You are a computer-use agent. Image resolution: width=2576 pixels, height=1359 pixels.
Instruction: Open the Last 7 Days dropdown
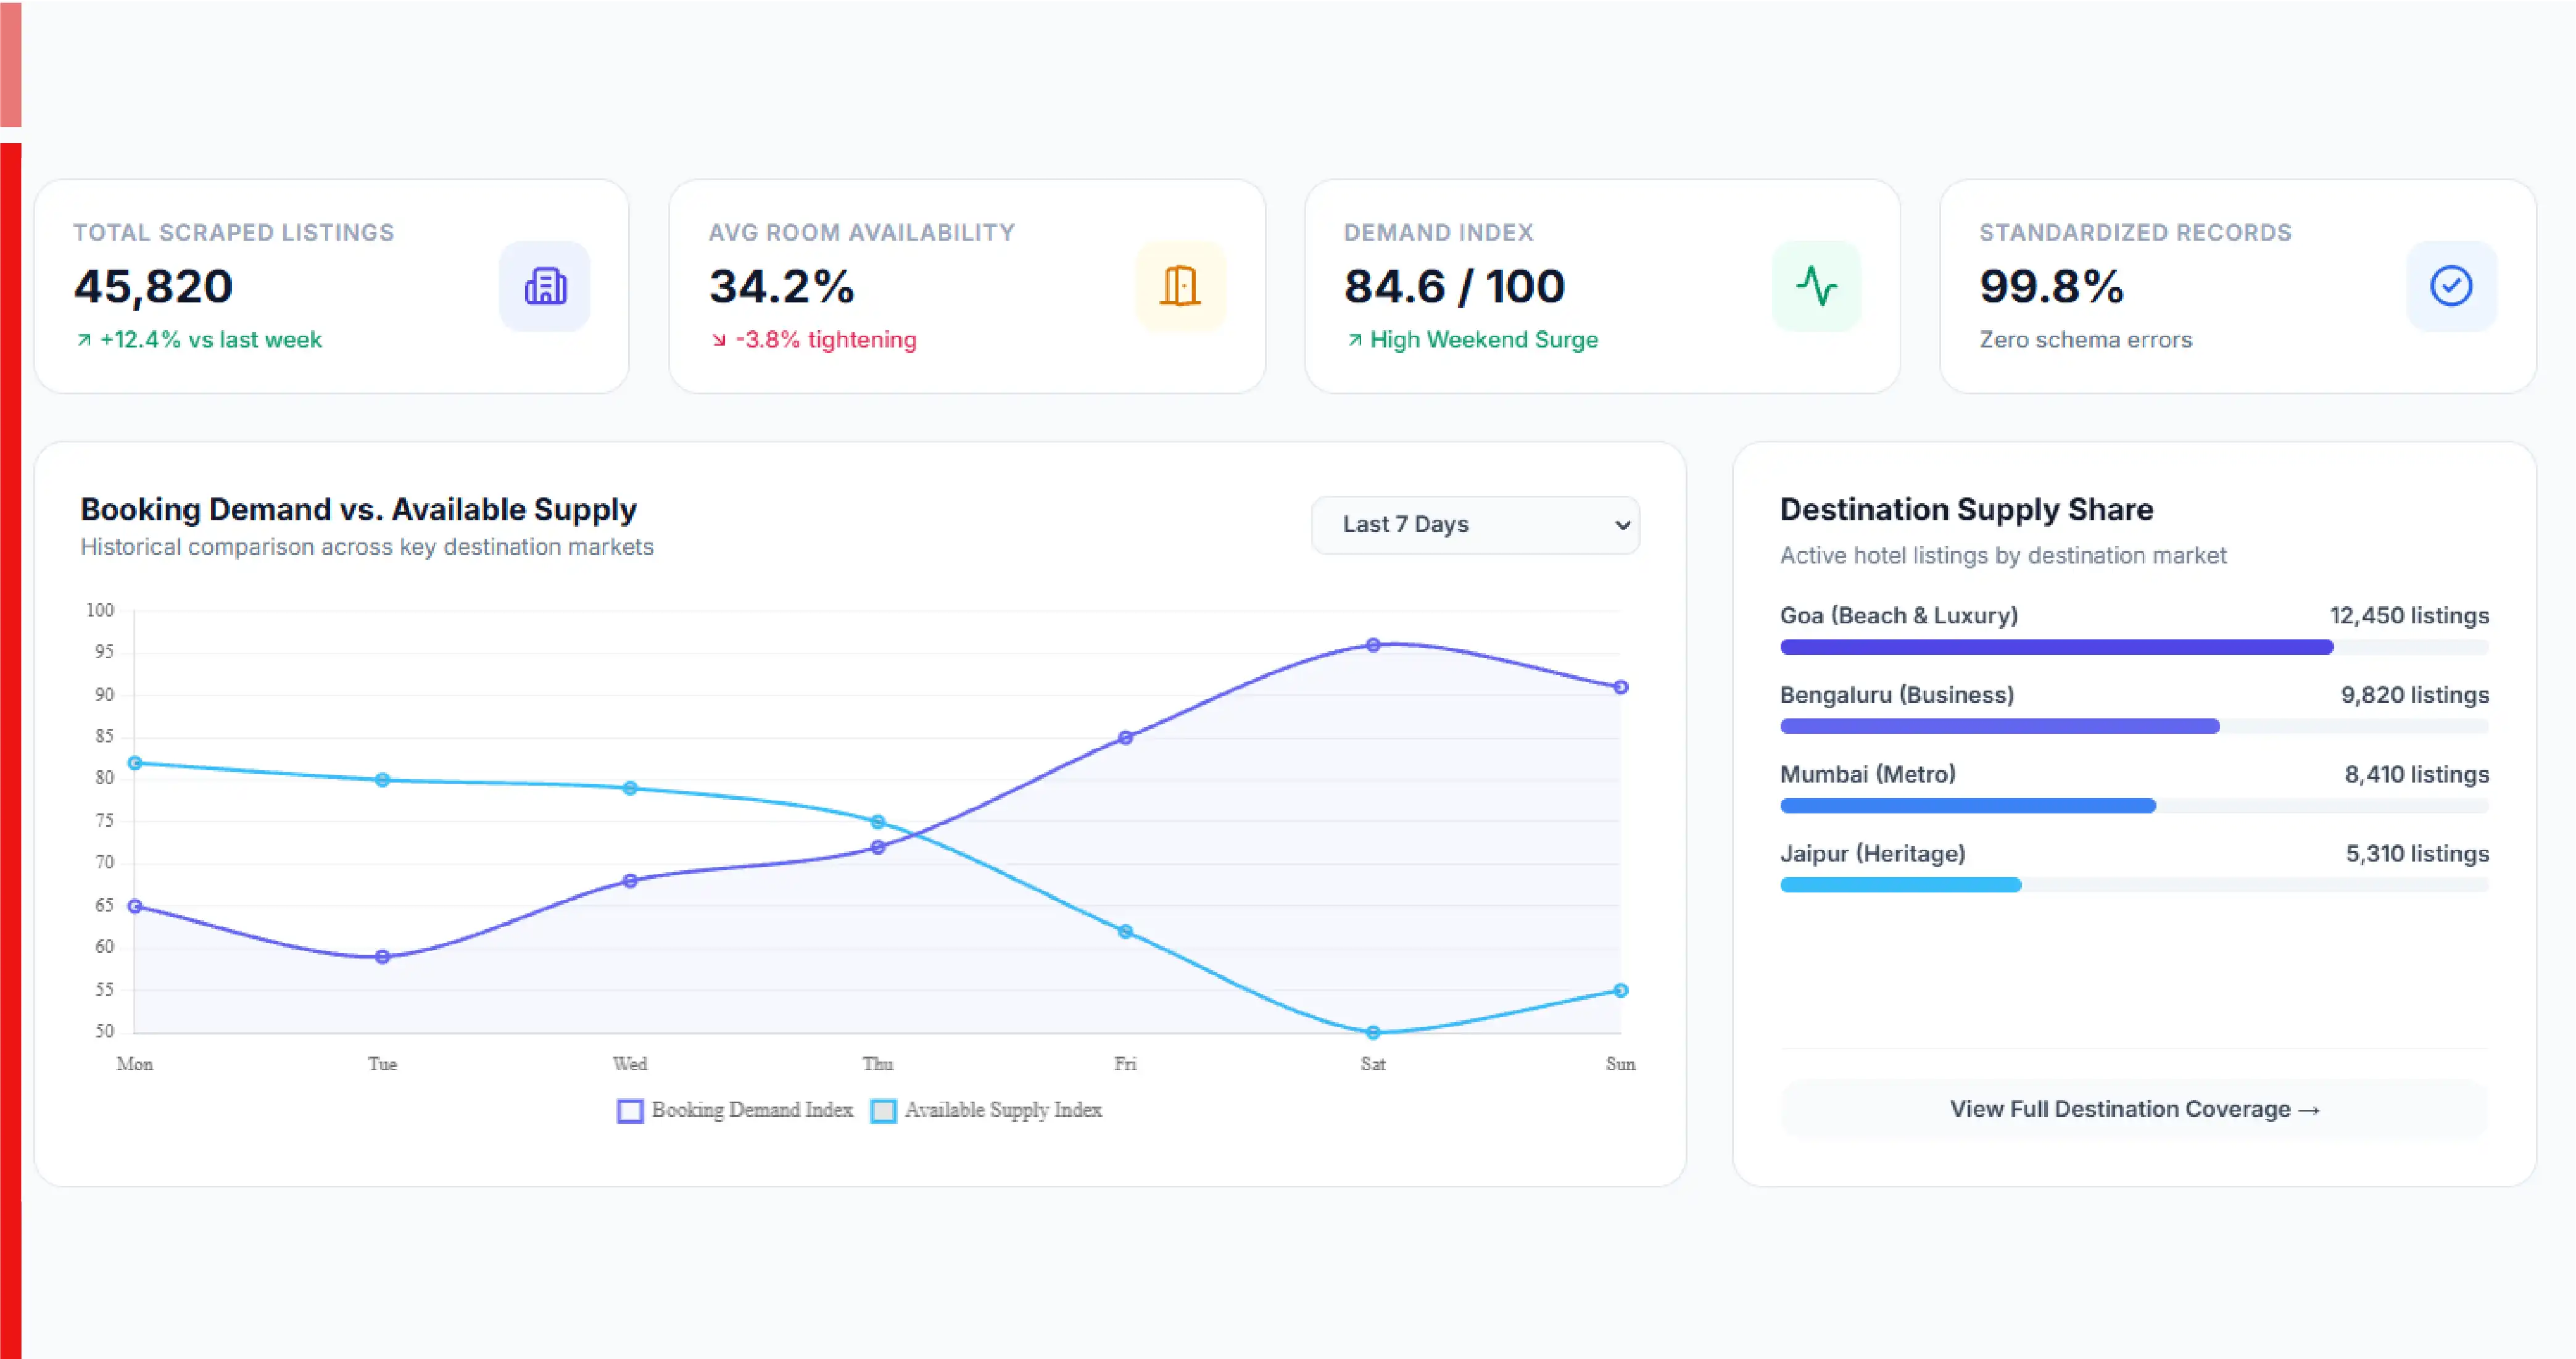click(x=1475, y=525)
